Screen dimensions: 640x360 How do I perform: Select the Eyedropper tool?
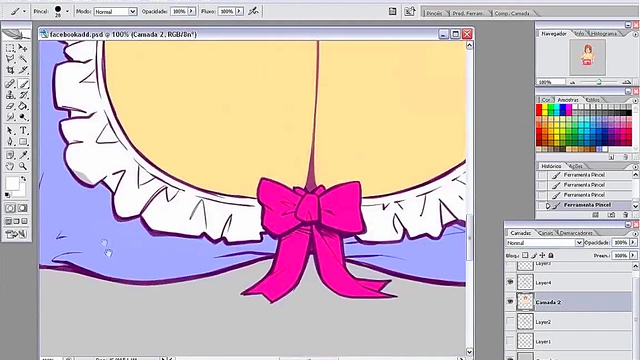tap(23, 155)
